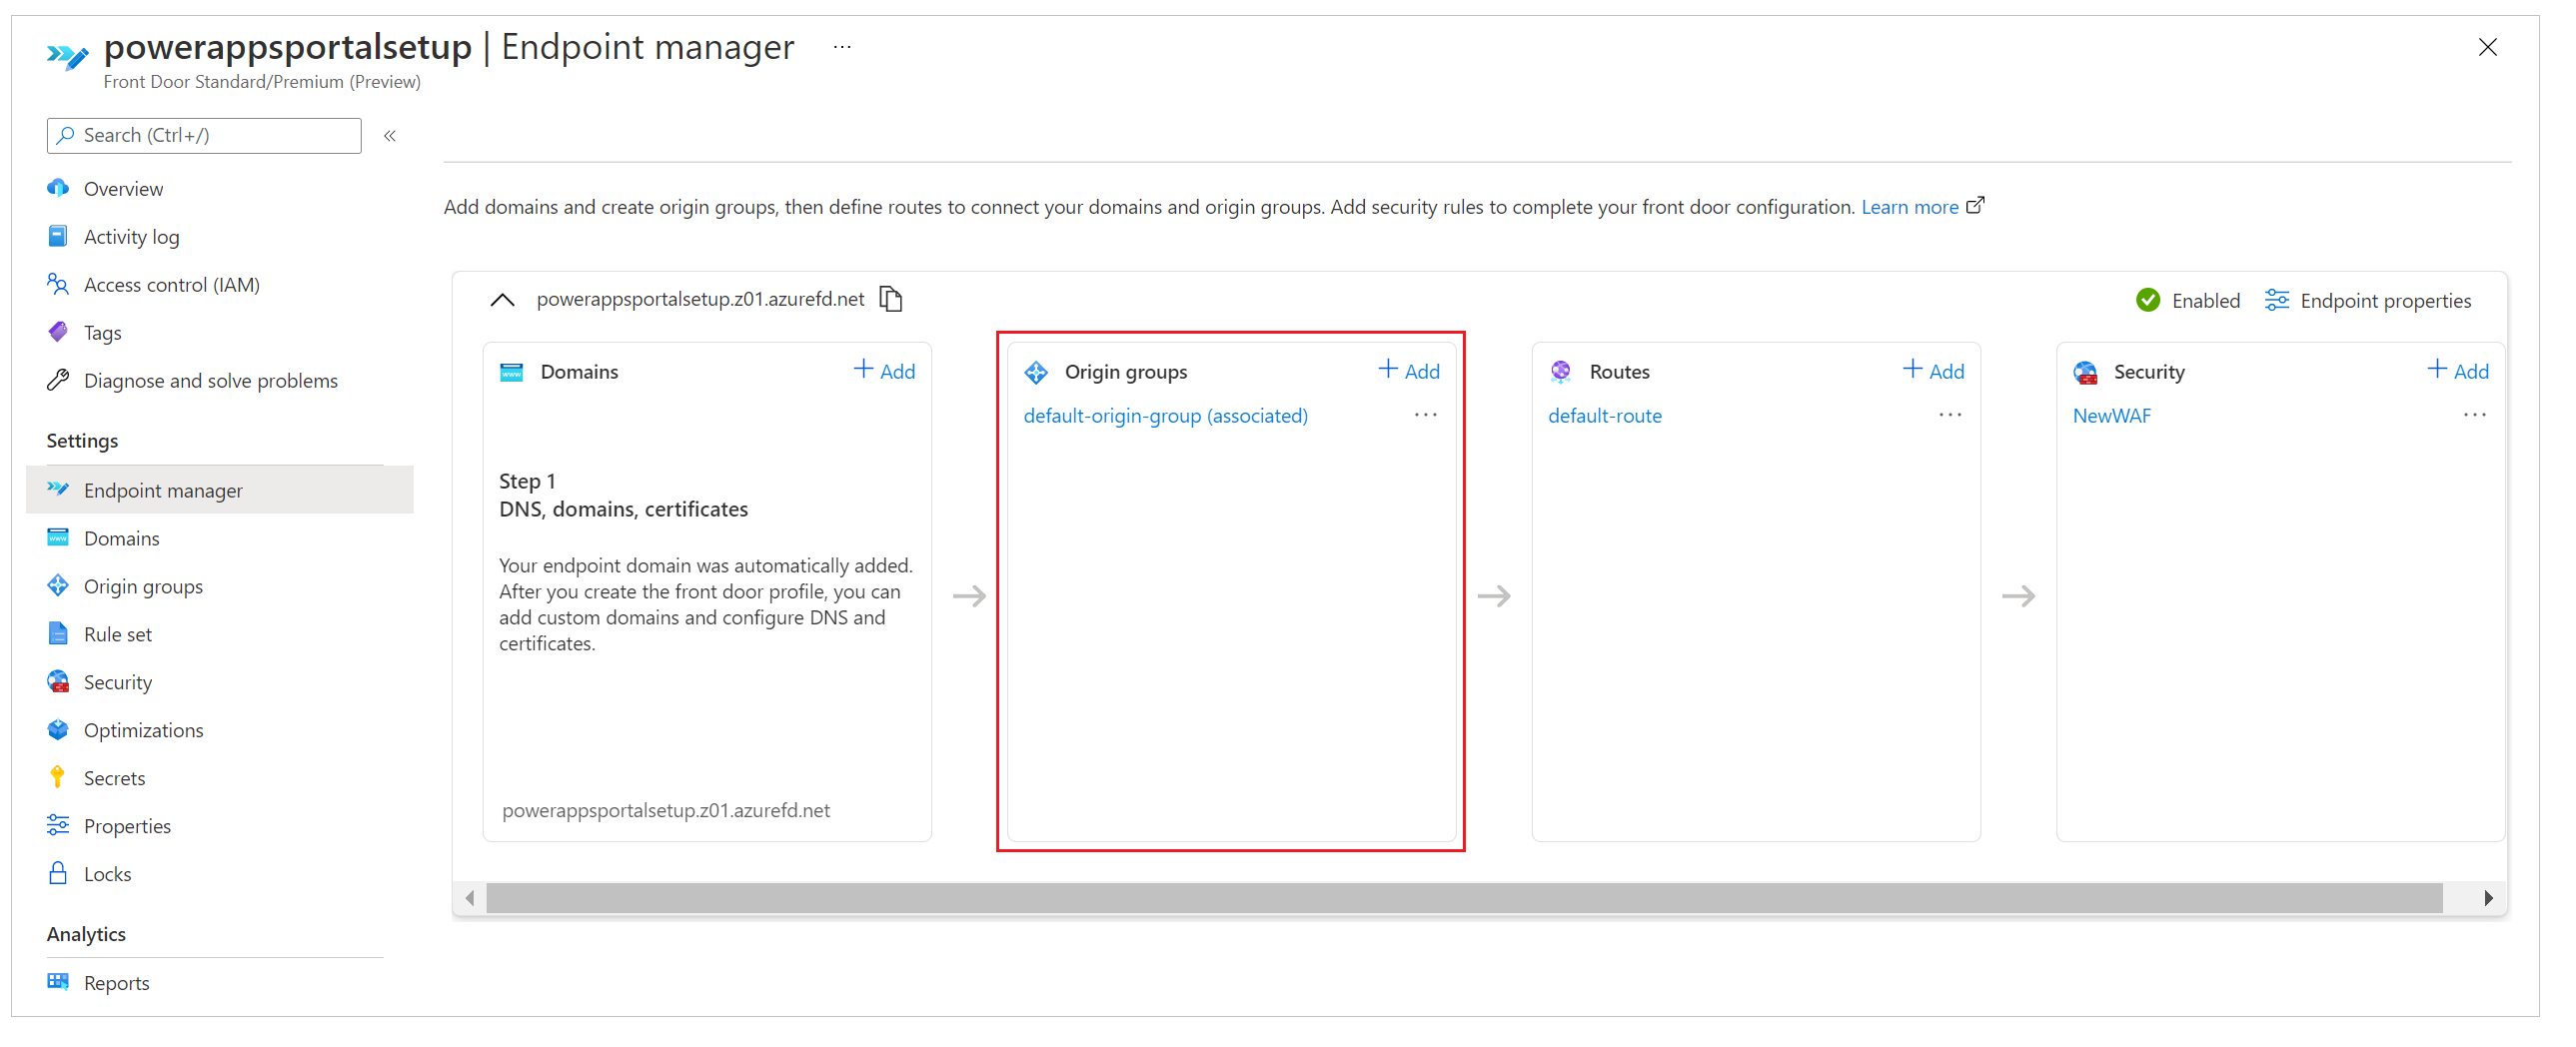
Task: Click the sidebar Security globe icon
Action: pyautogui.click(x=58, y=682)
